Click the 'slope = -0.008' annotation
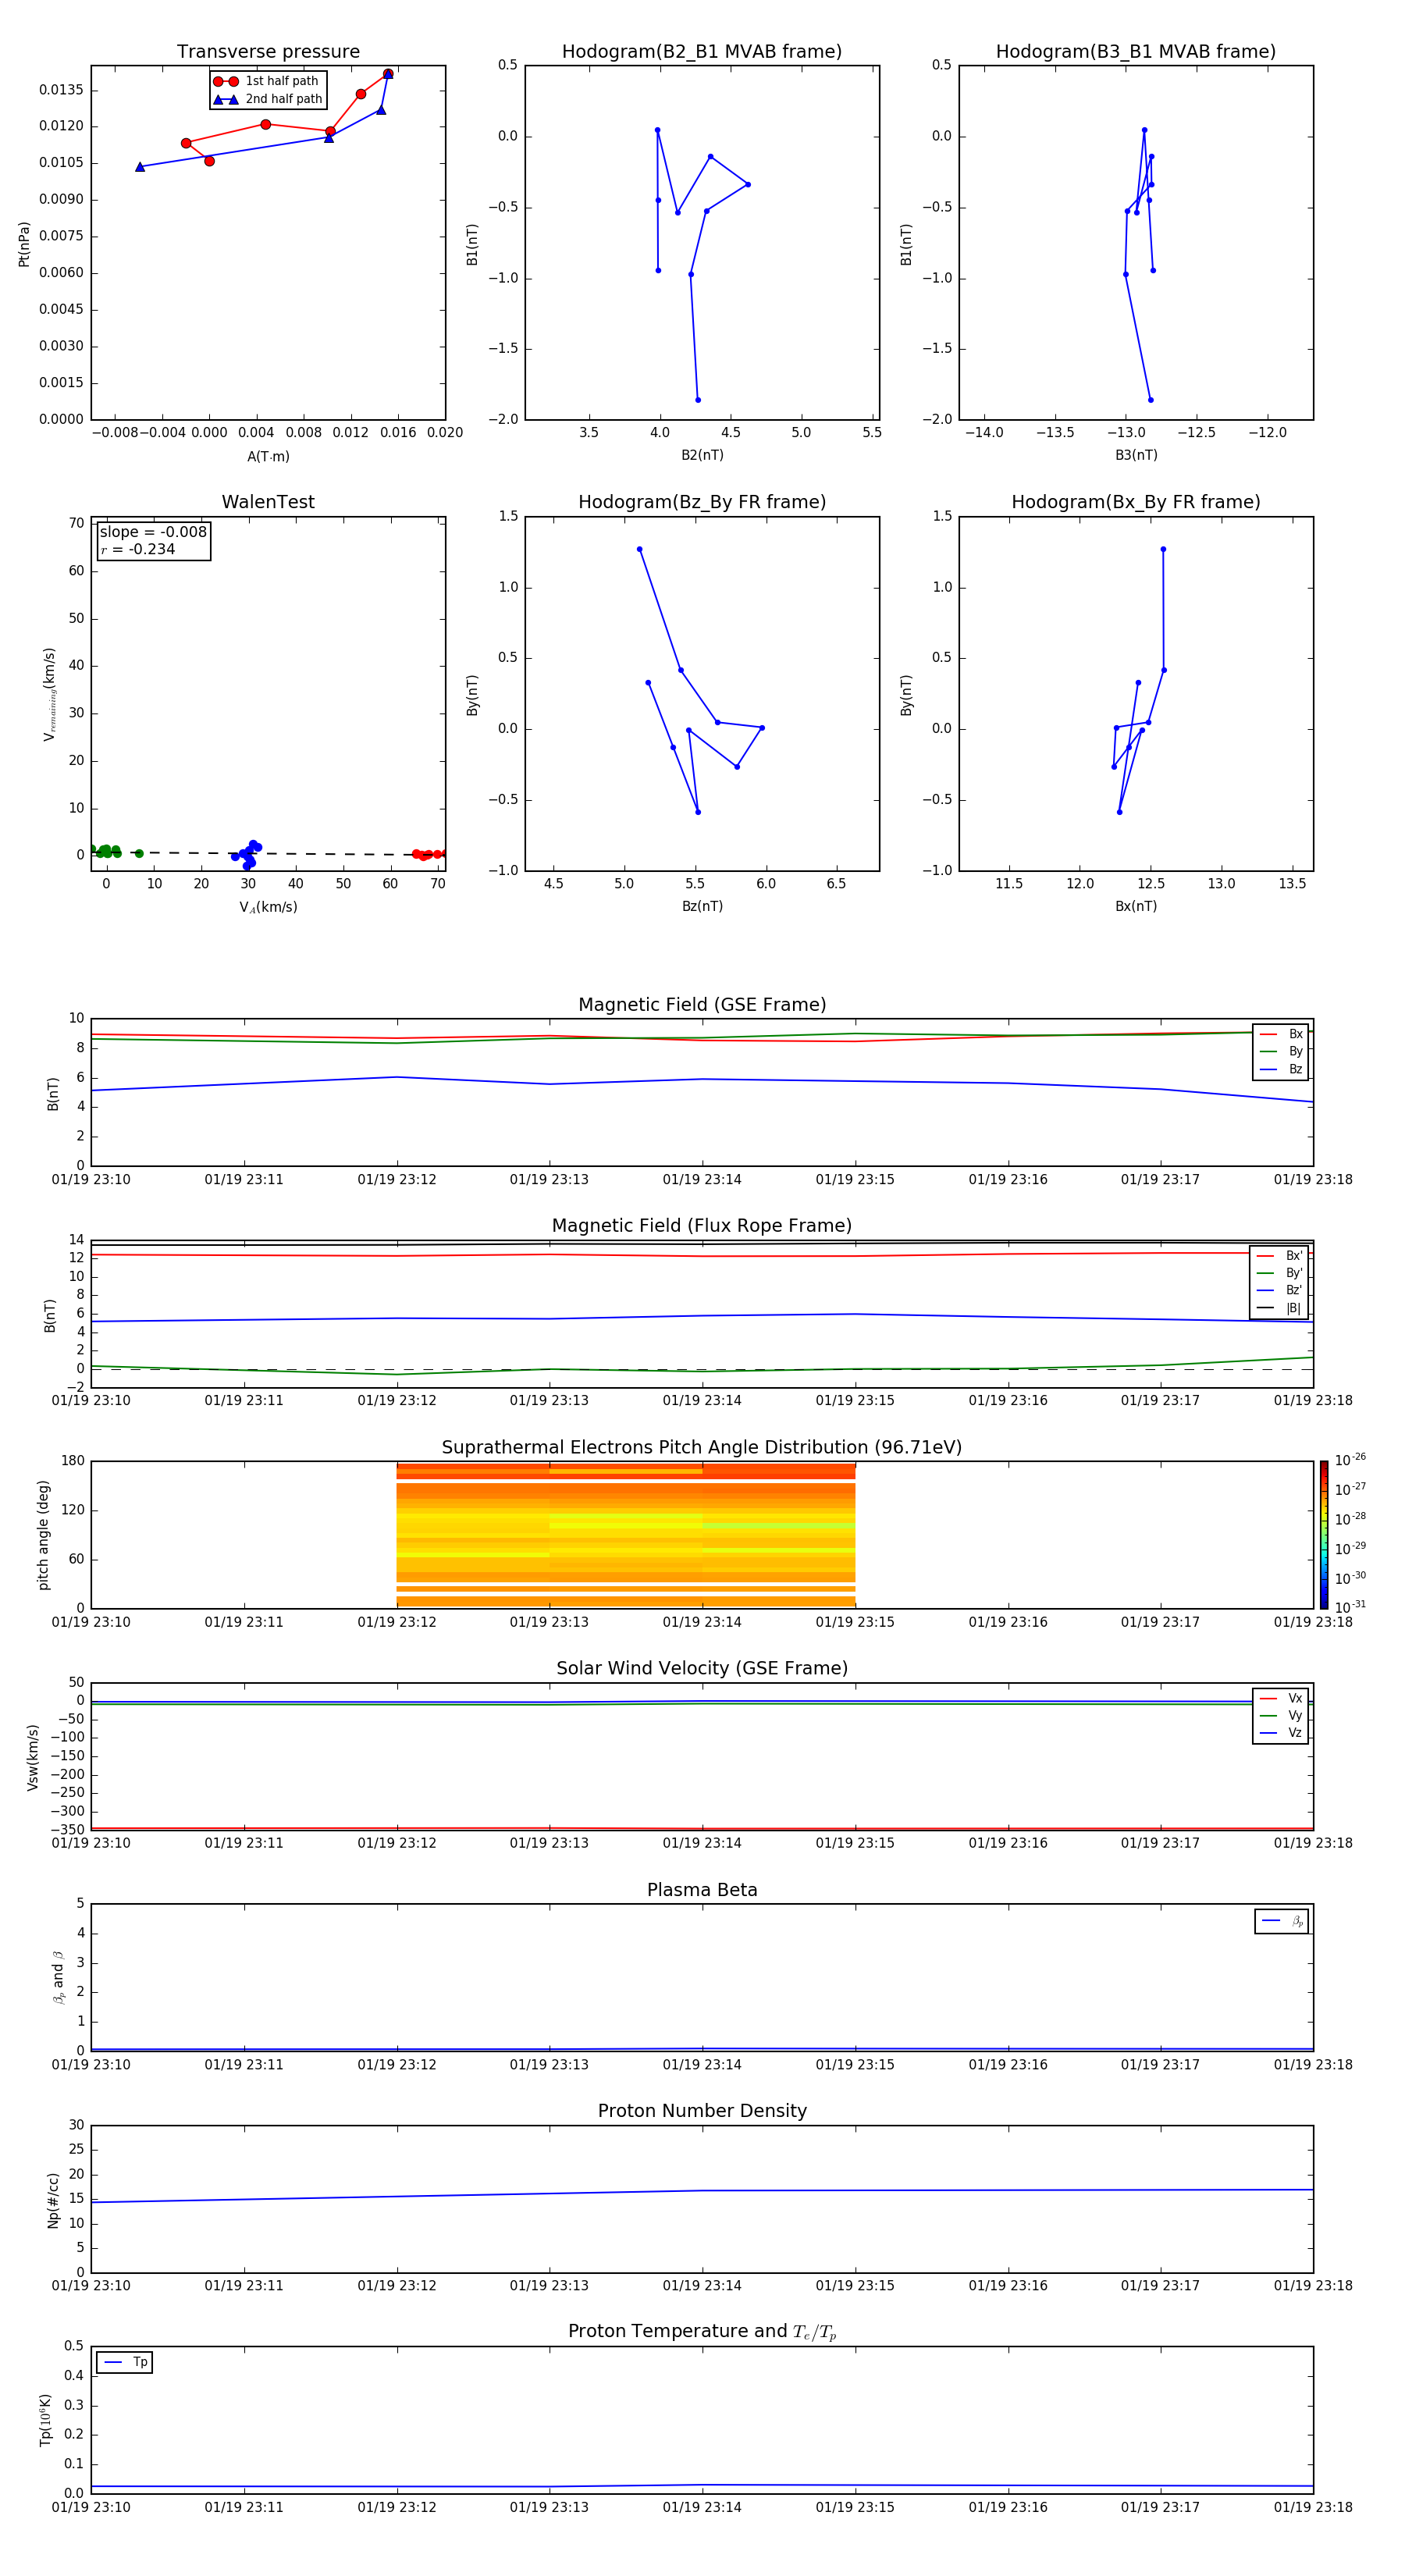Viewport: 1405px width, 2576px height. coord(153,532)
